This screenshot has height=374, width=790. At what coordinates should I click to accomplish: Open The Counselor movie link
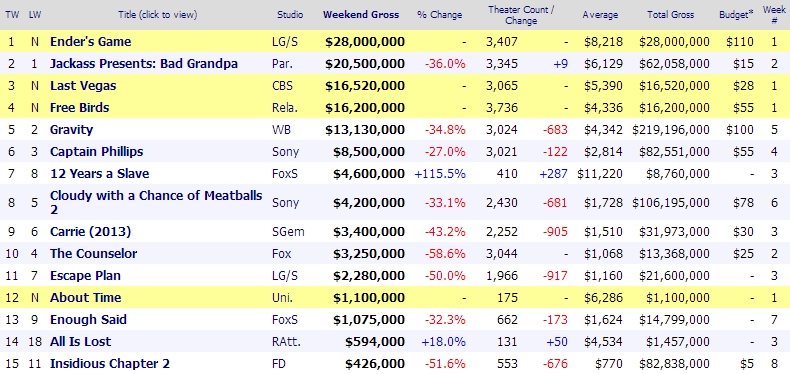click(x=93, y=253)
